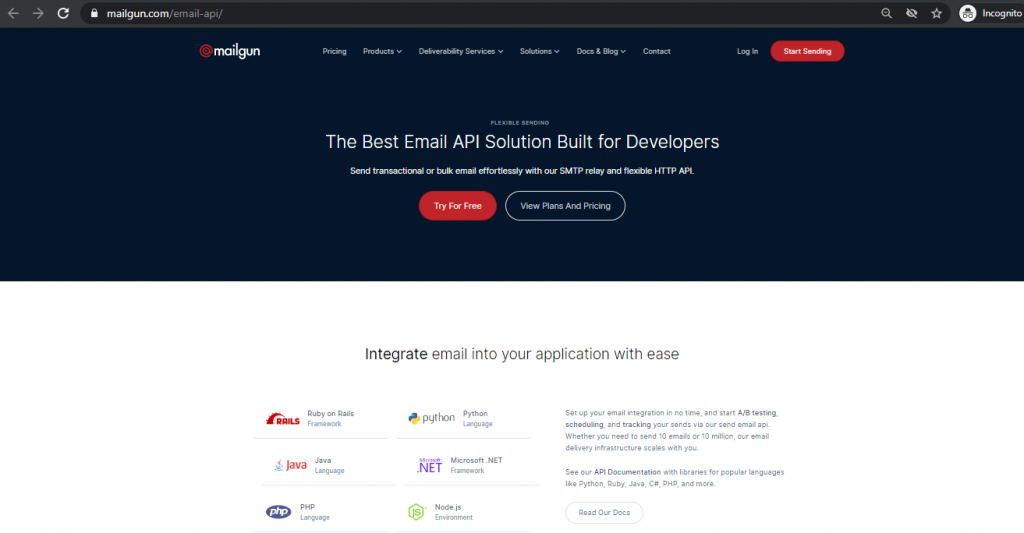Click the Best Email API Solution heading
The width and height of the screenshot is (1024, 533).
(x=522, y=142)
